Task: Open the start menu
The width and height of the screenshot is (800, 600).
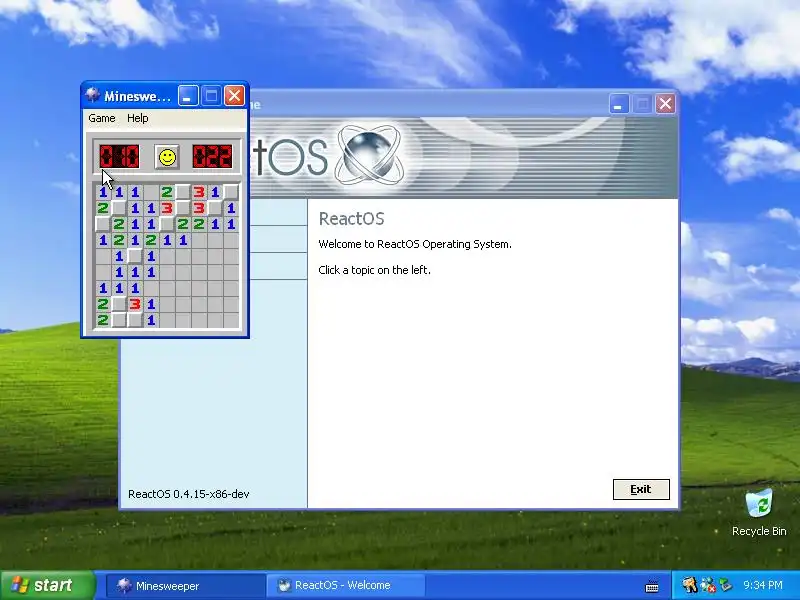Action: point(47,585)
